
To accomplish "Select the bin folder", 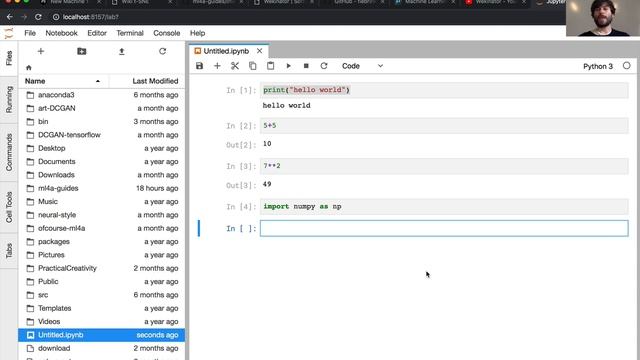I will click(101, 122).
